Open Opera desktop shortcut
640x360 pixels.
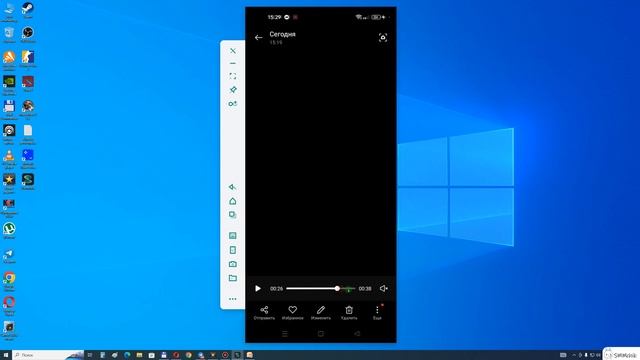click(x=9, y=305)
